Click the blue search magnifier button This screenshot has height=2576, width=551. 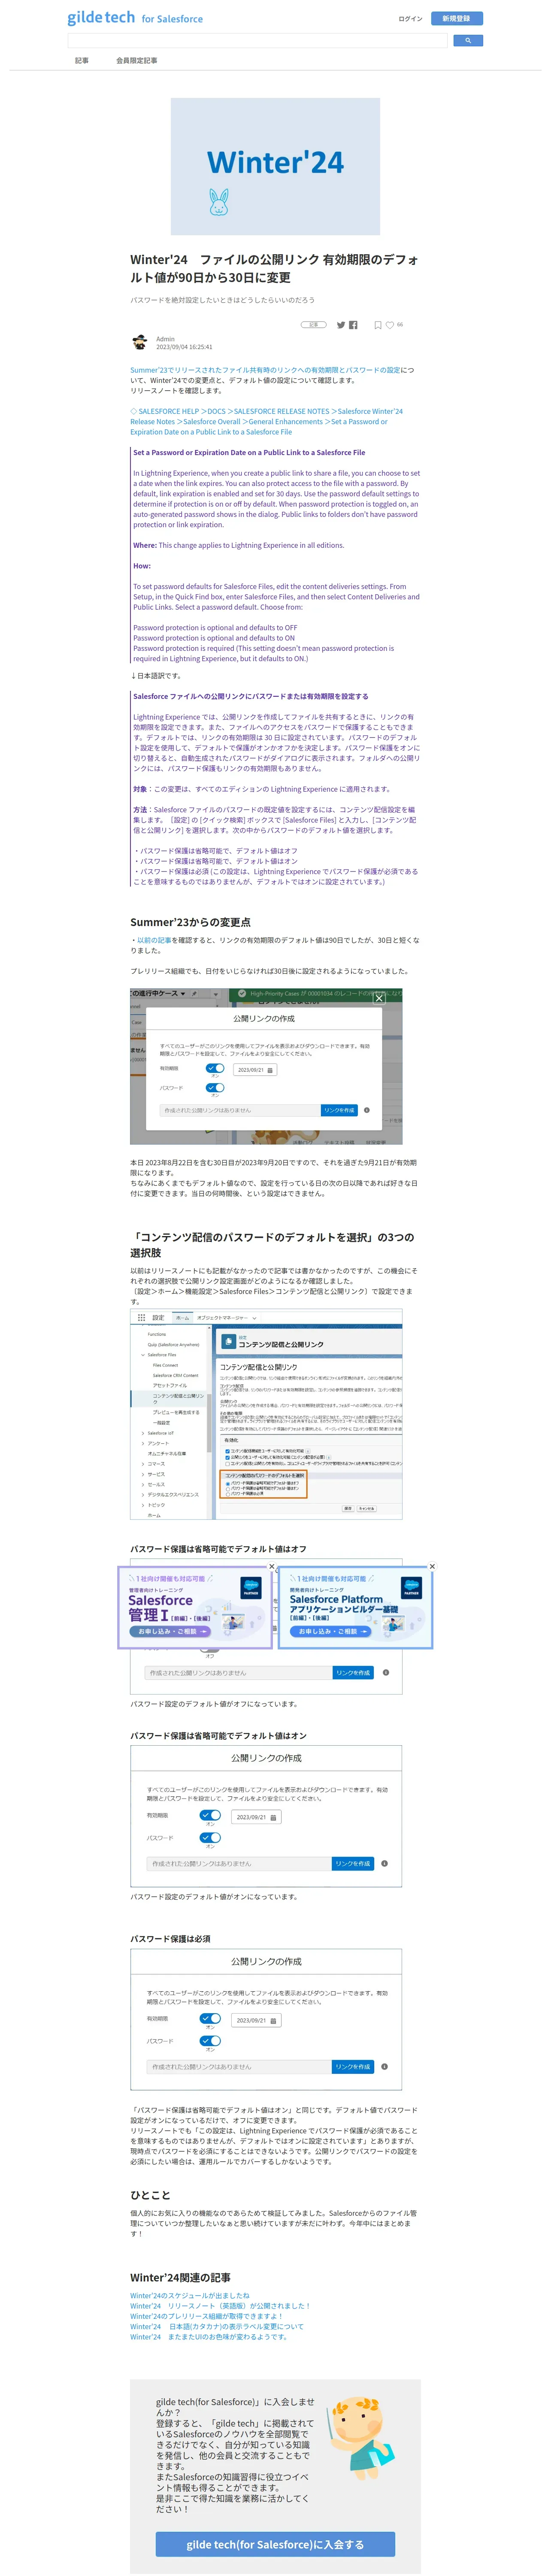coord(468,41)
